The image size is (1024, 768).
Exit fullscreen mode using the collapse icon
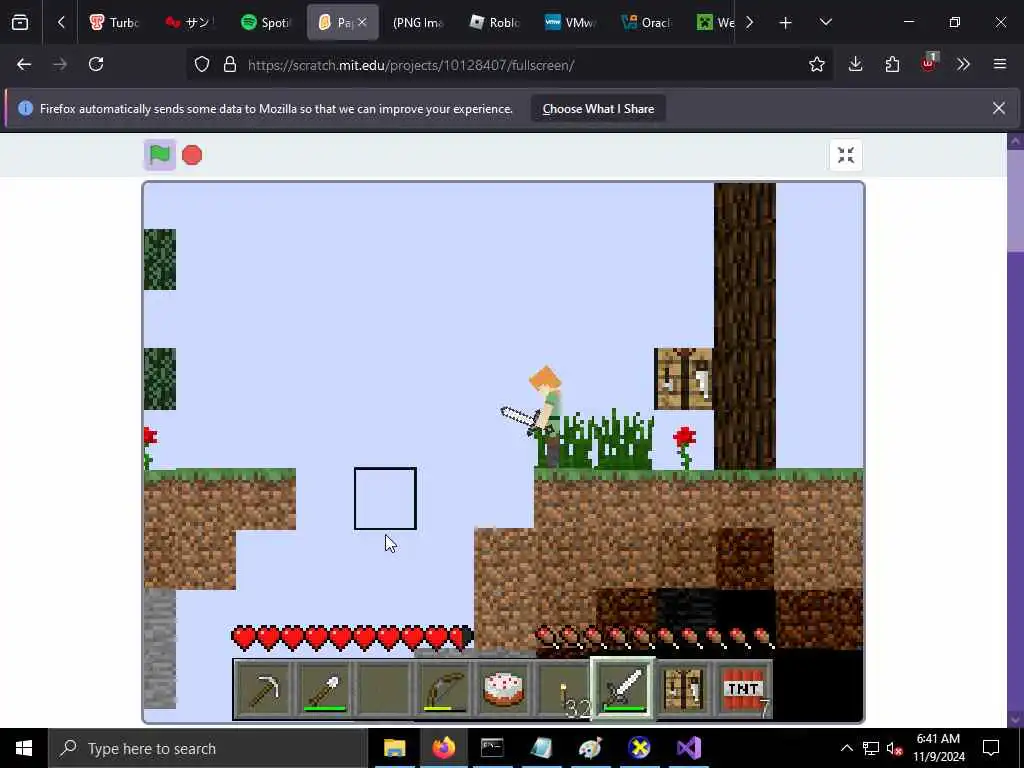pyautogui.click(x=846, y=155)
